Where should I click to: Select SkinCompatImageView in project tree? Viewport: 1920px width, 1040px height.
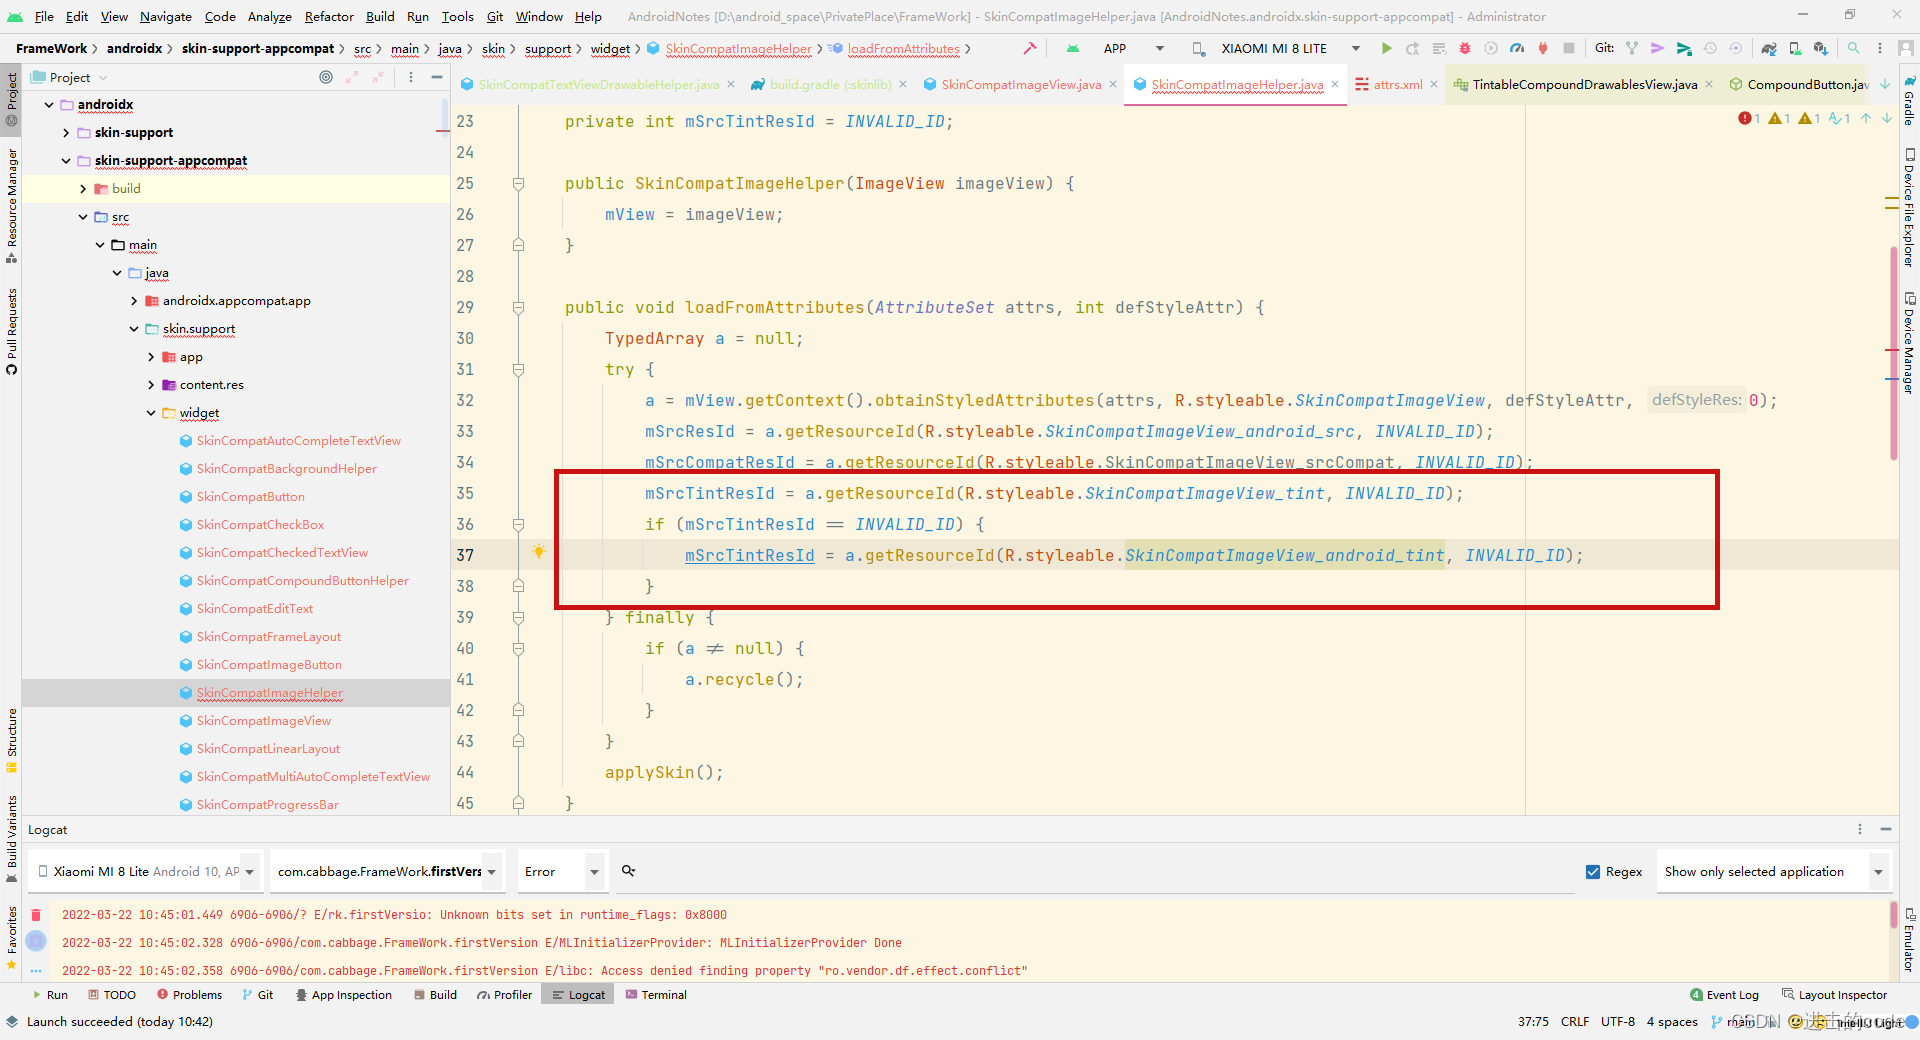pyautogui.click(x=264, y=721)
